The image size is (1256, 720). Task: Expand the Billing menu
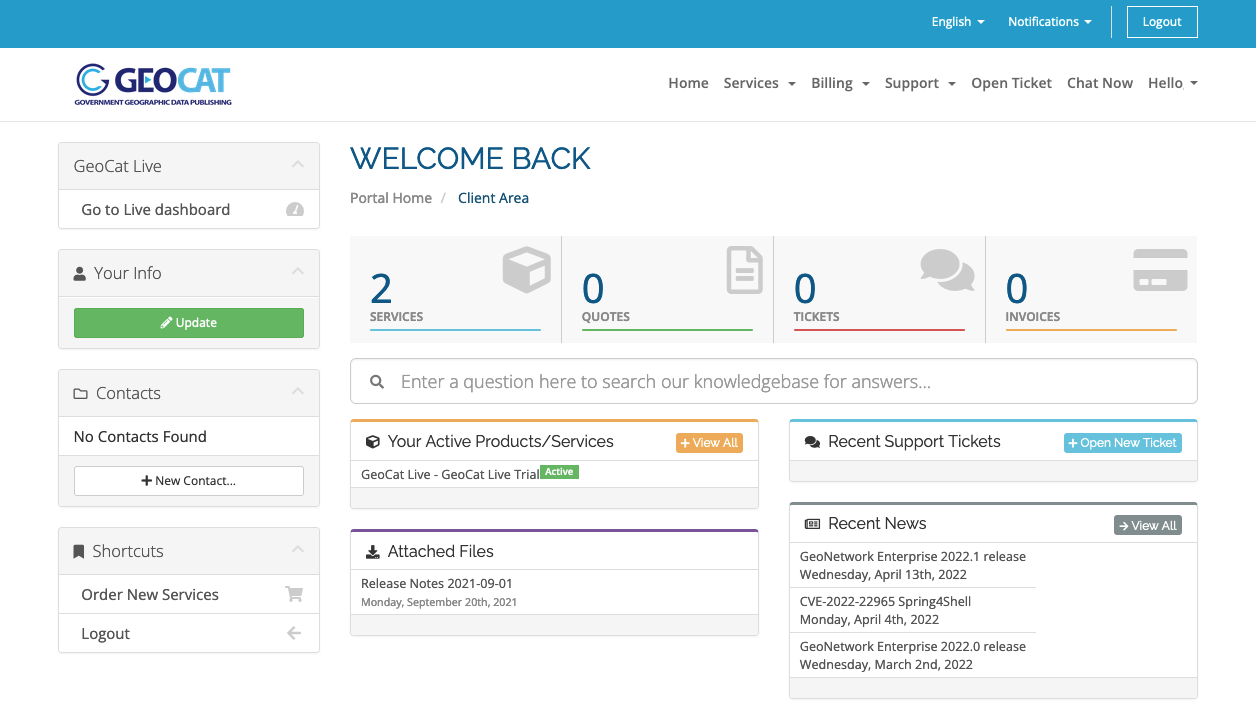840,83
